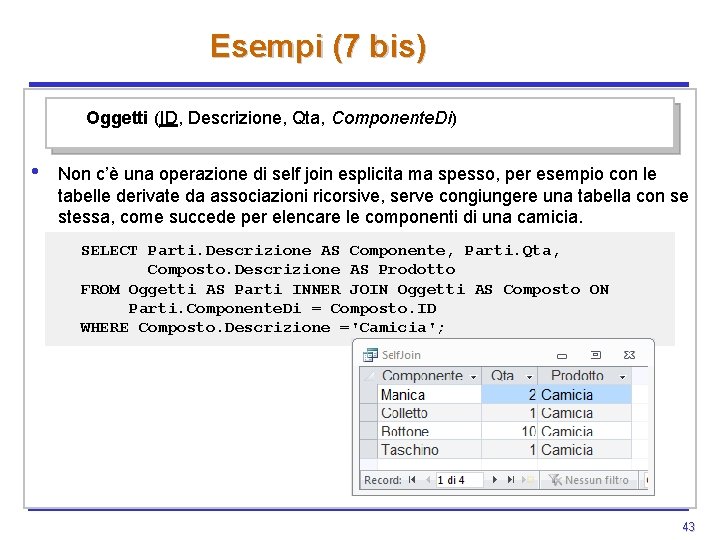This screenshot has height=540, width=720.
Task: Close the SelfJoin query window
Action: tap(629, 355)
